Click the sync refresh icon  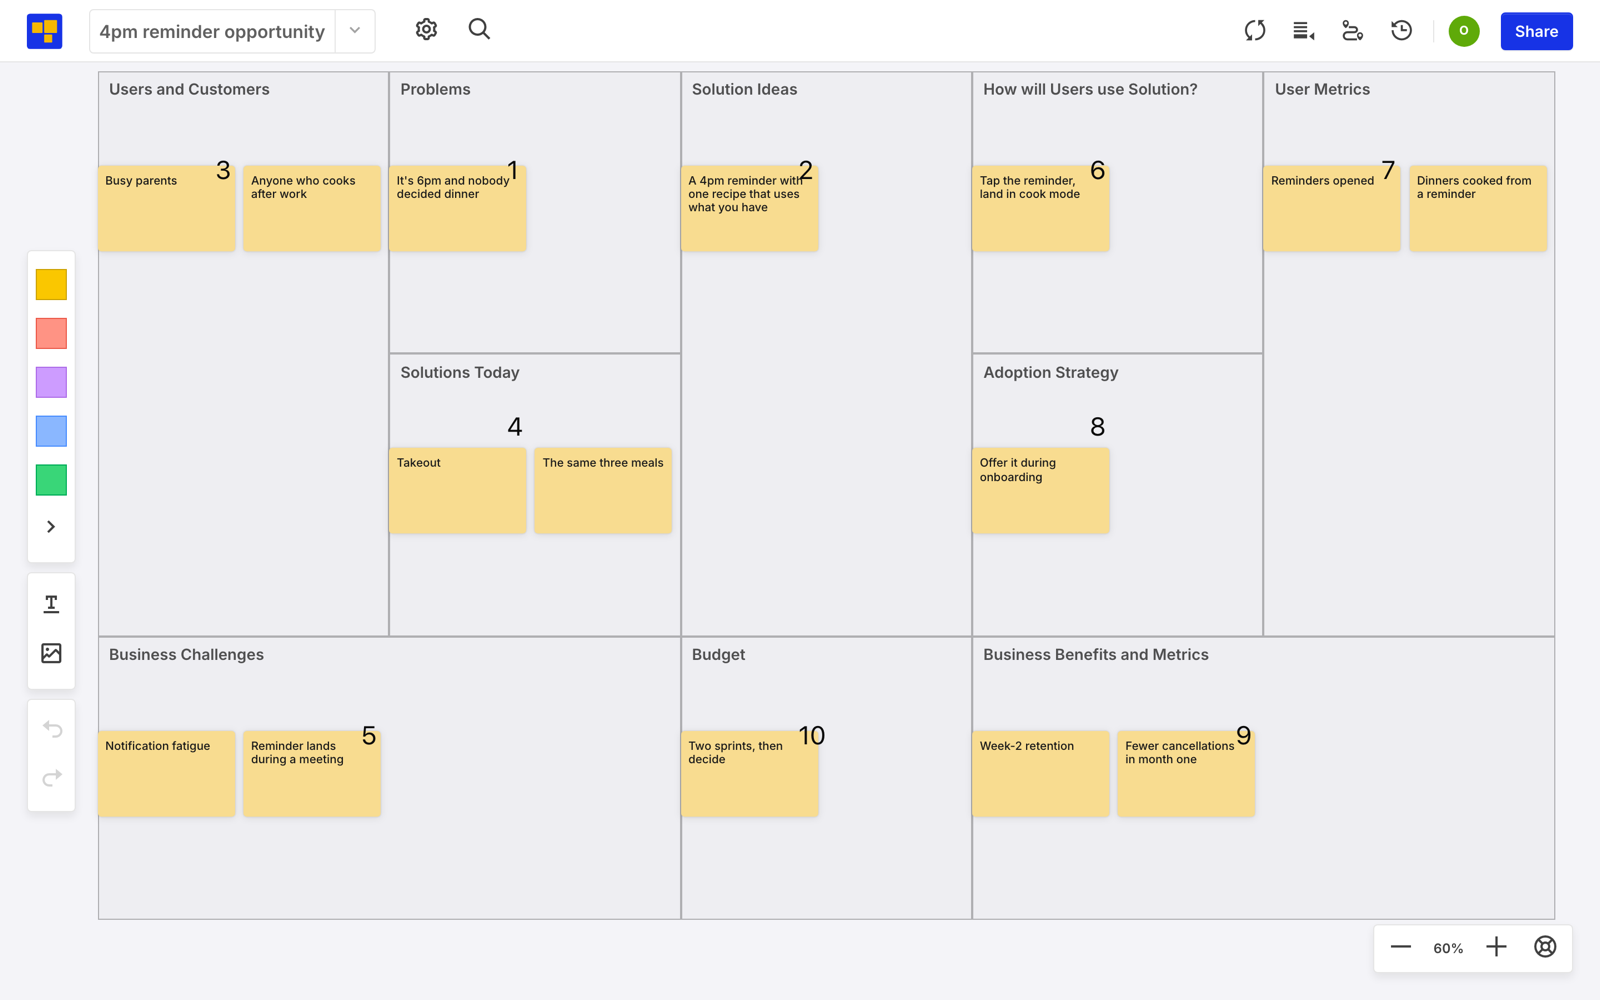click(x=1255, y=31)
